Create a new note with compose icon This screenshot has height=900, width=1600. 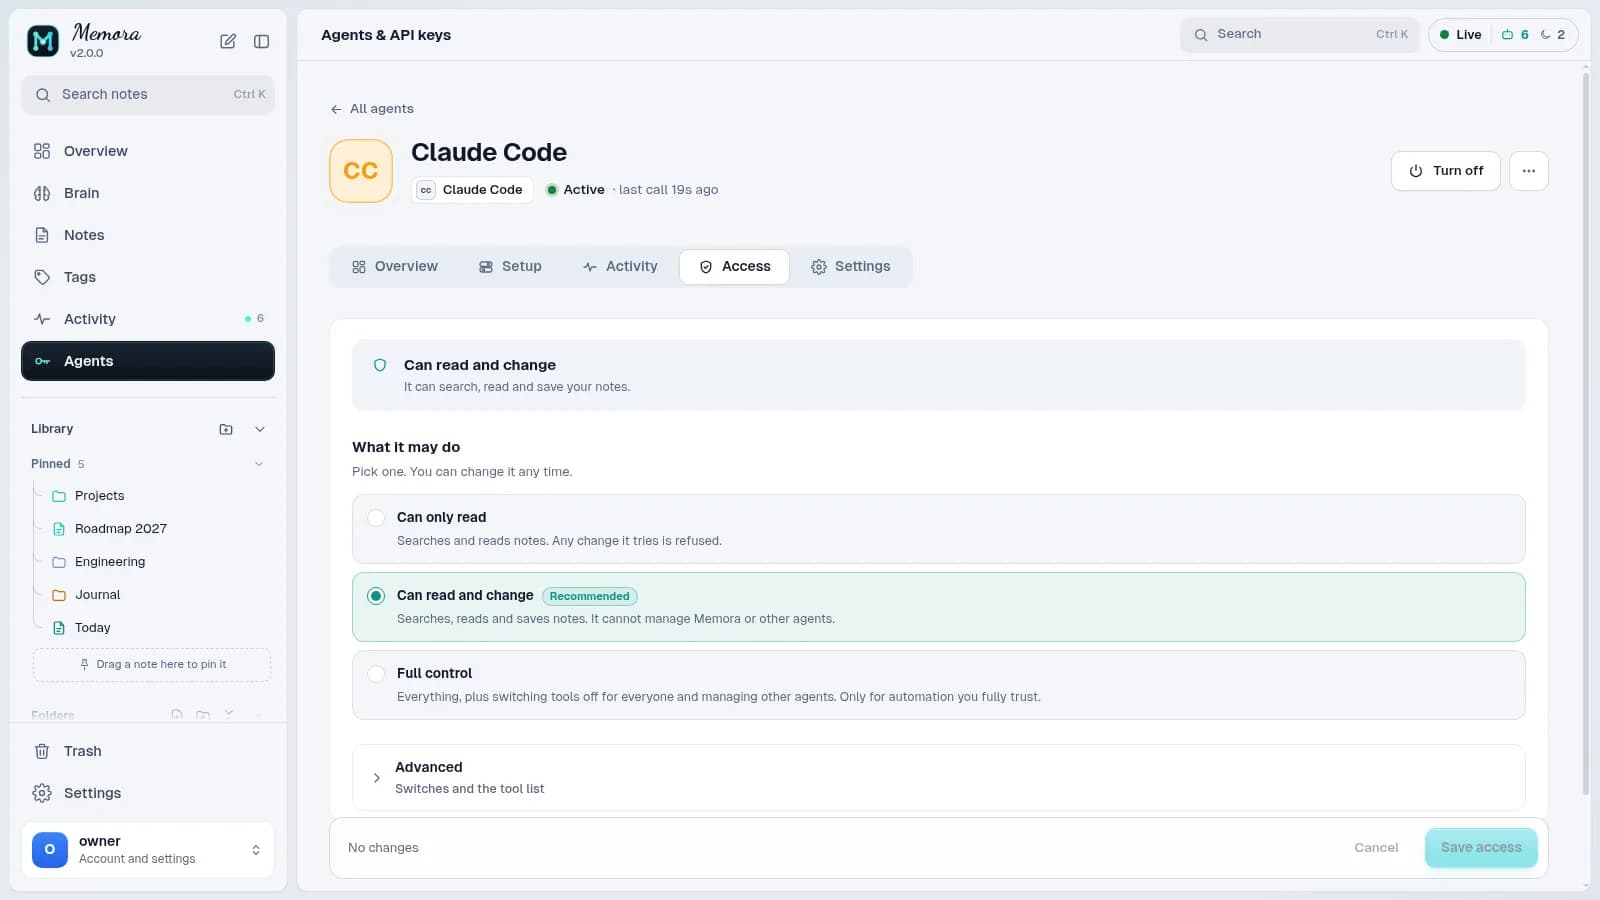point(228,41)
